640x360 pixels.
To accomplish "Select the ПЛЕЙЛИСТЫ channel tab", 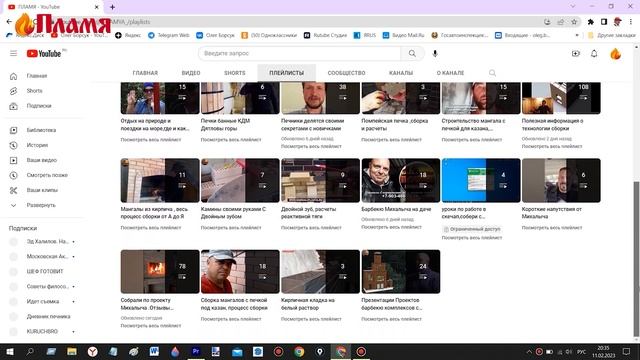I will pyautogui.click(x=287, y=73).
